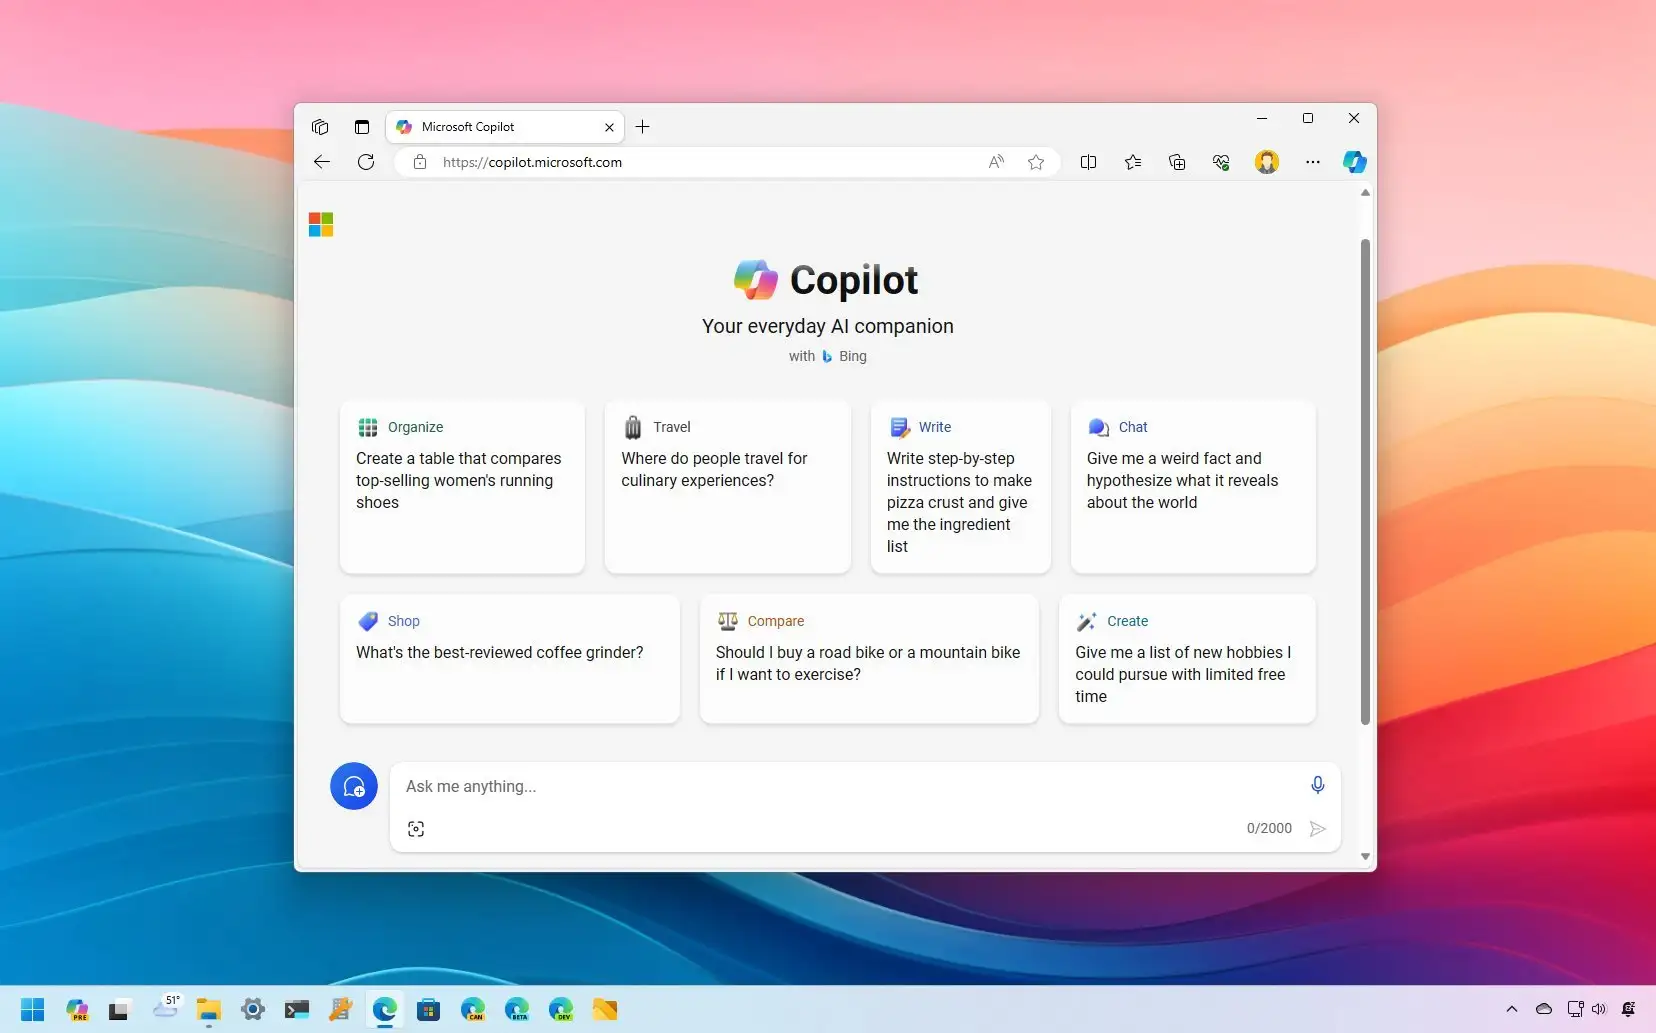Enable split screen view in the toolbar
The width and height of the screenshot is (1656, 1033).
coord(1088,162)
